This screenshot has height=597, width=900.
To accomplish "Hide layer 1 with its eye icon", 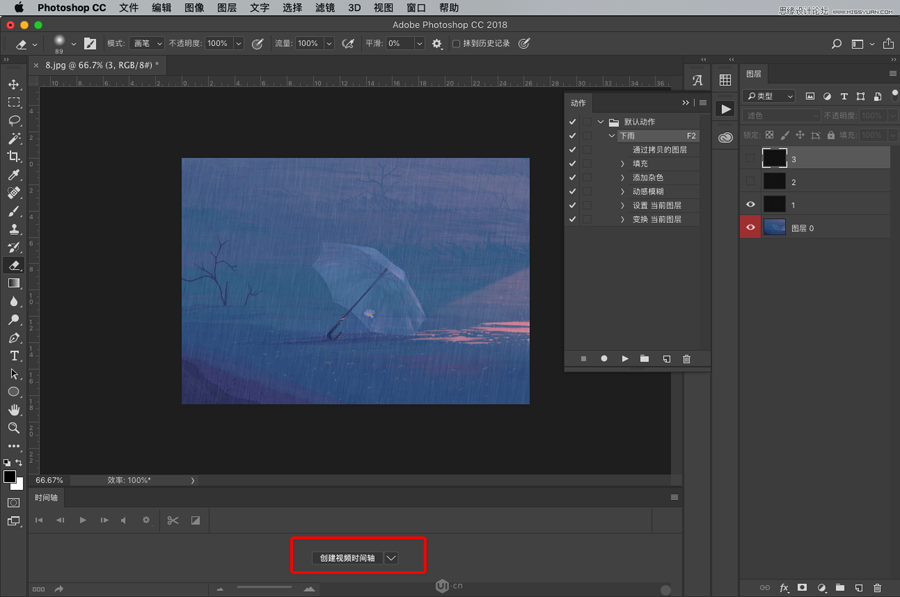I will pos(751,204).
